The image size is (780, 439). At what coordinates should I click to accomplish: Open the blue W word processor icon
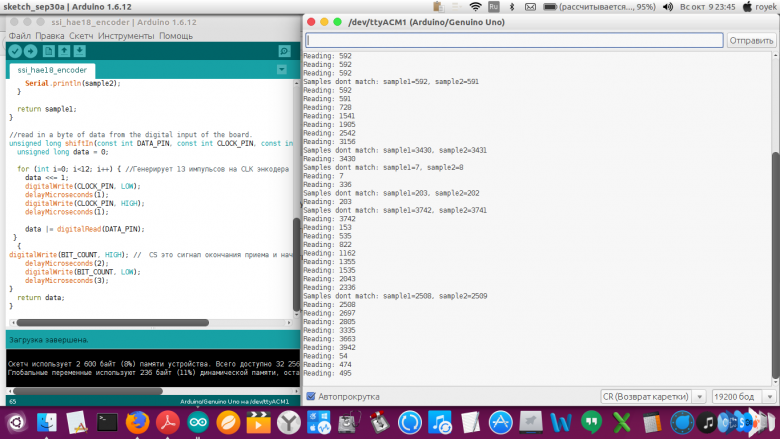click(x=561, y=423)
